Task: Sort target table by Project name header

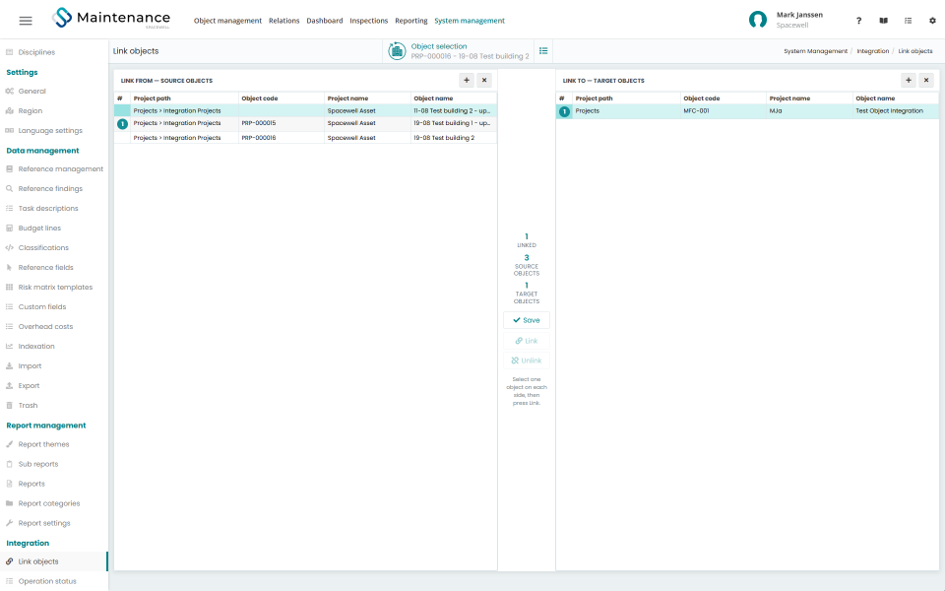Action: pyautogui.click(x=790, y=98)
